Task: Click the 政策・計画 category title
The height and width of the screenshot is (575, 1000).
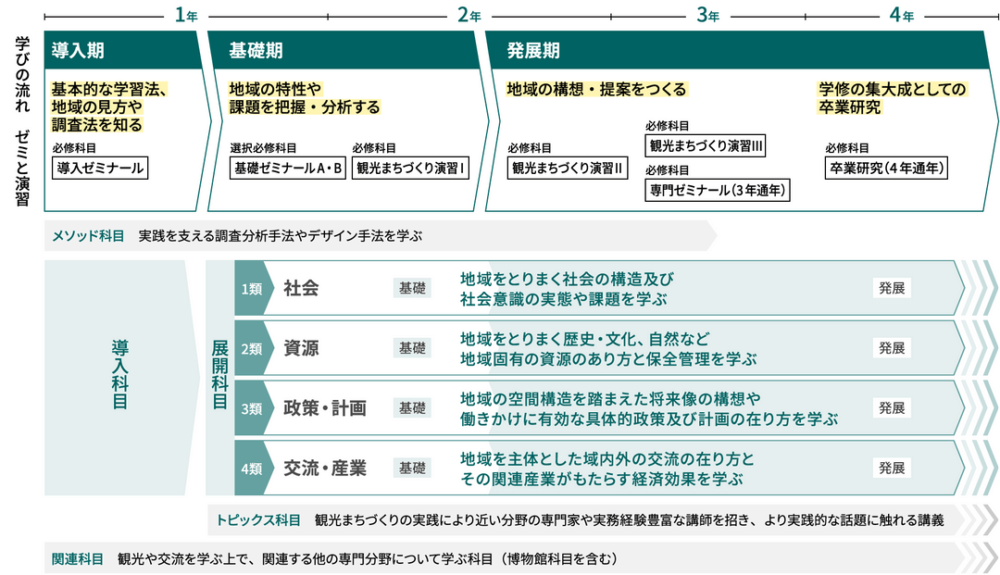Action: point(325,408)
